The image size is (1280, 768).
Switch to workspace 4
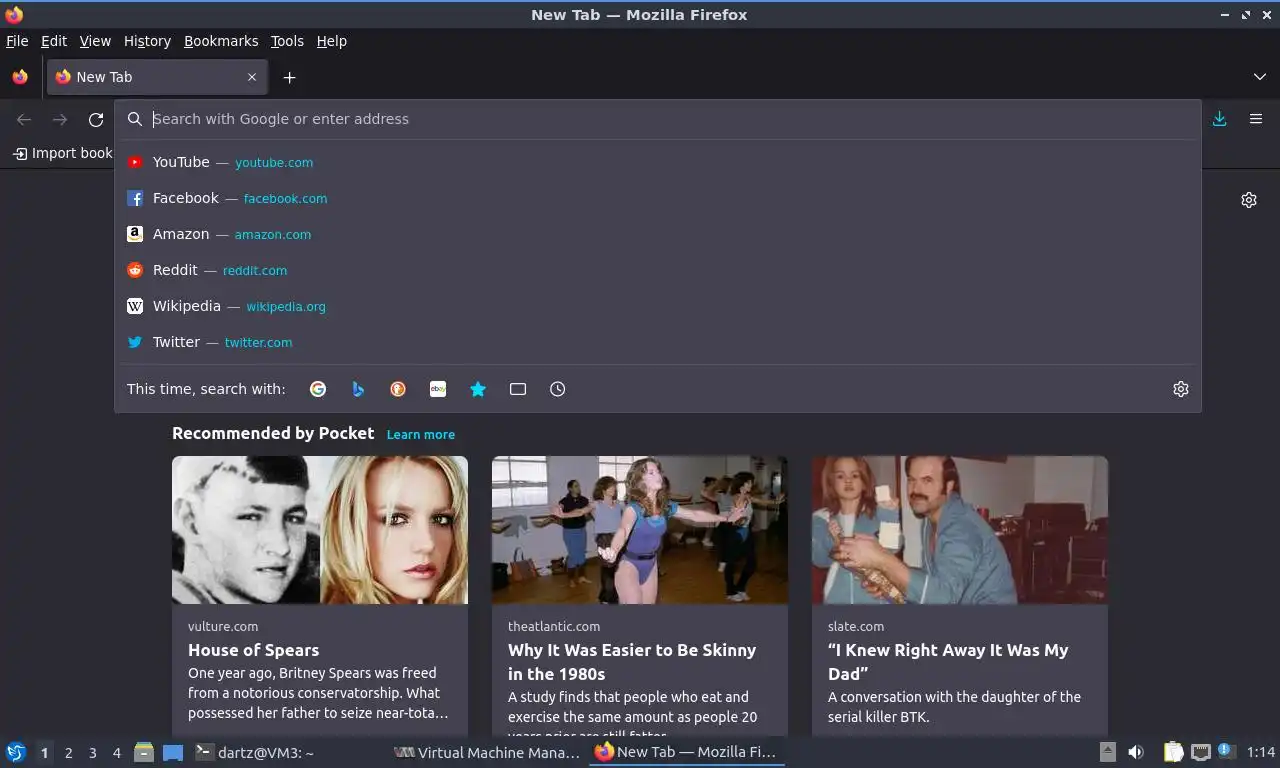point(117,753)
